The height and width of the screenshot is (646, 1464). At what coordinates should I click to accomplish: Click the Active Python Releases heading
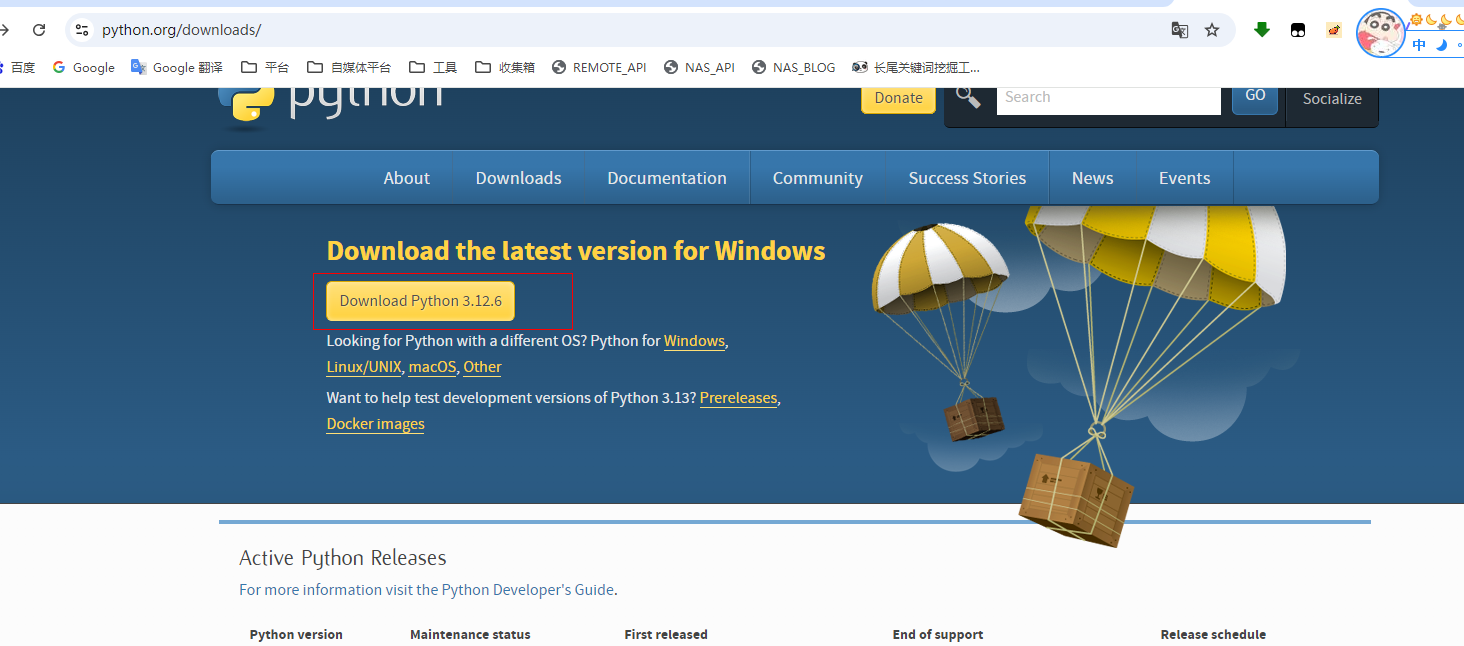tap(343, 558)
